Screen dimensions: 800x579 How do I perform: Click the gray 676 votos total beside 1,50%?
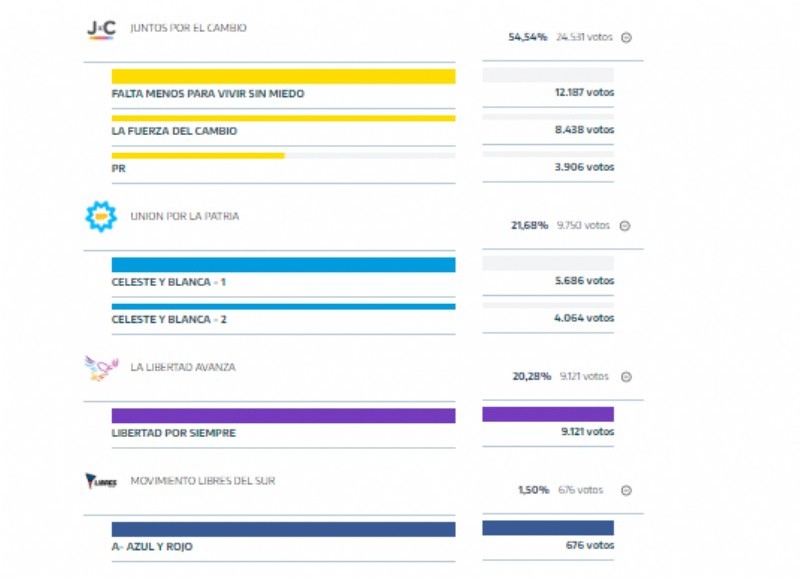coord(581,490)
